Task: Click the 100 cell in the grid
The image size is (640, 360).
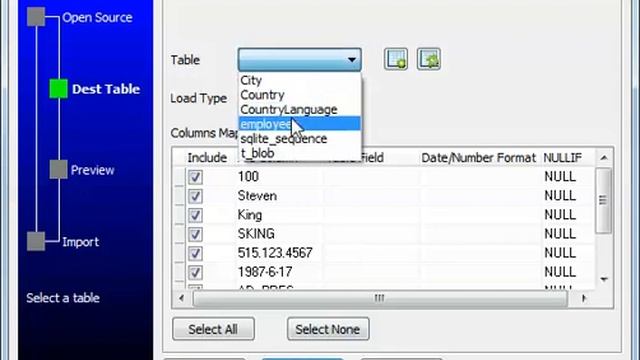Action: [x=279, y=177]
